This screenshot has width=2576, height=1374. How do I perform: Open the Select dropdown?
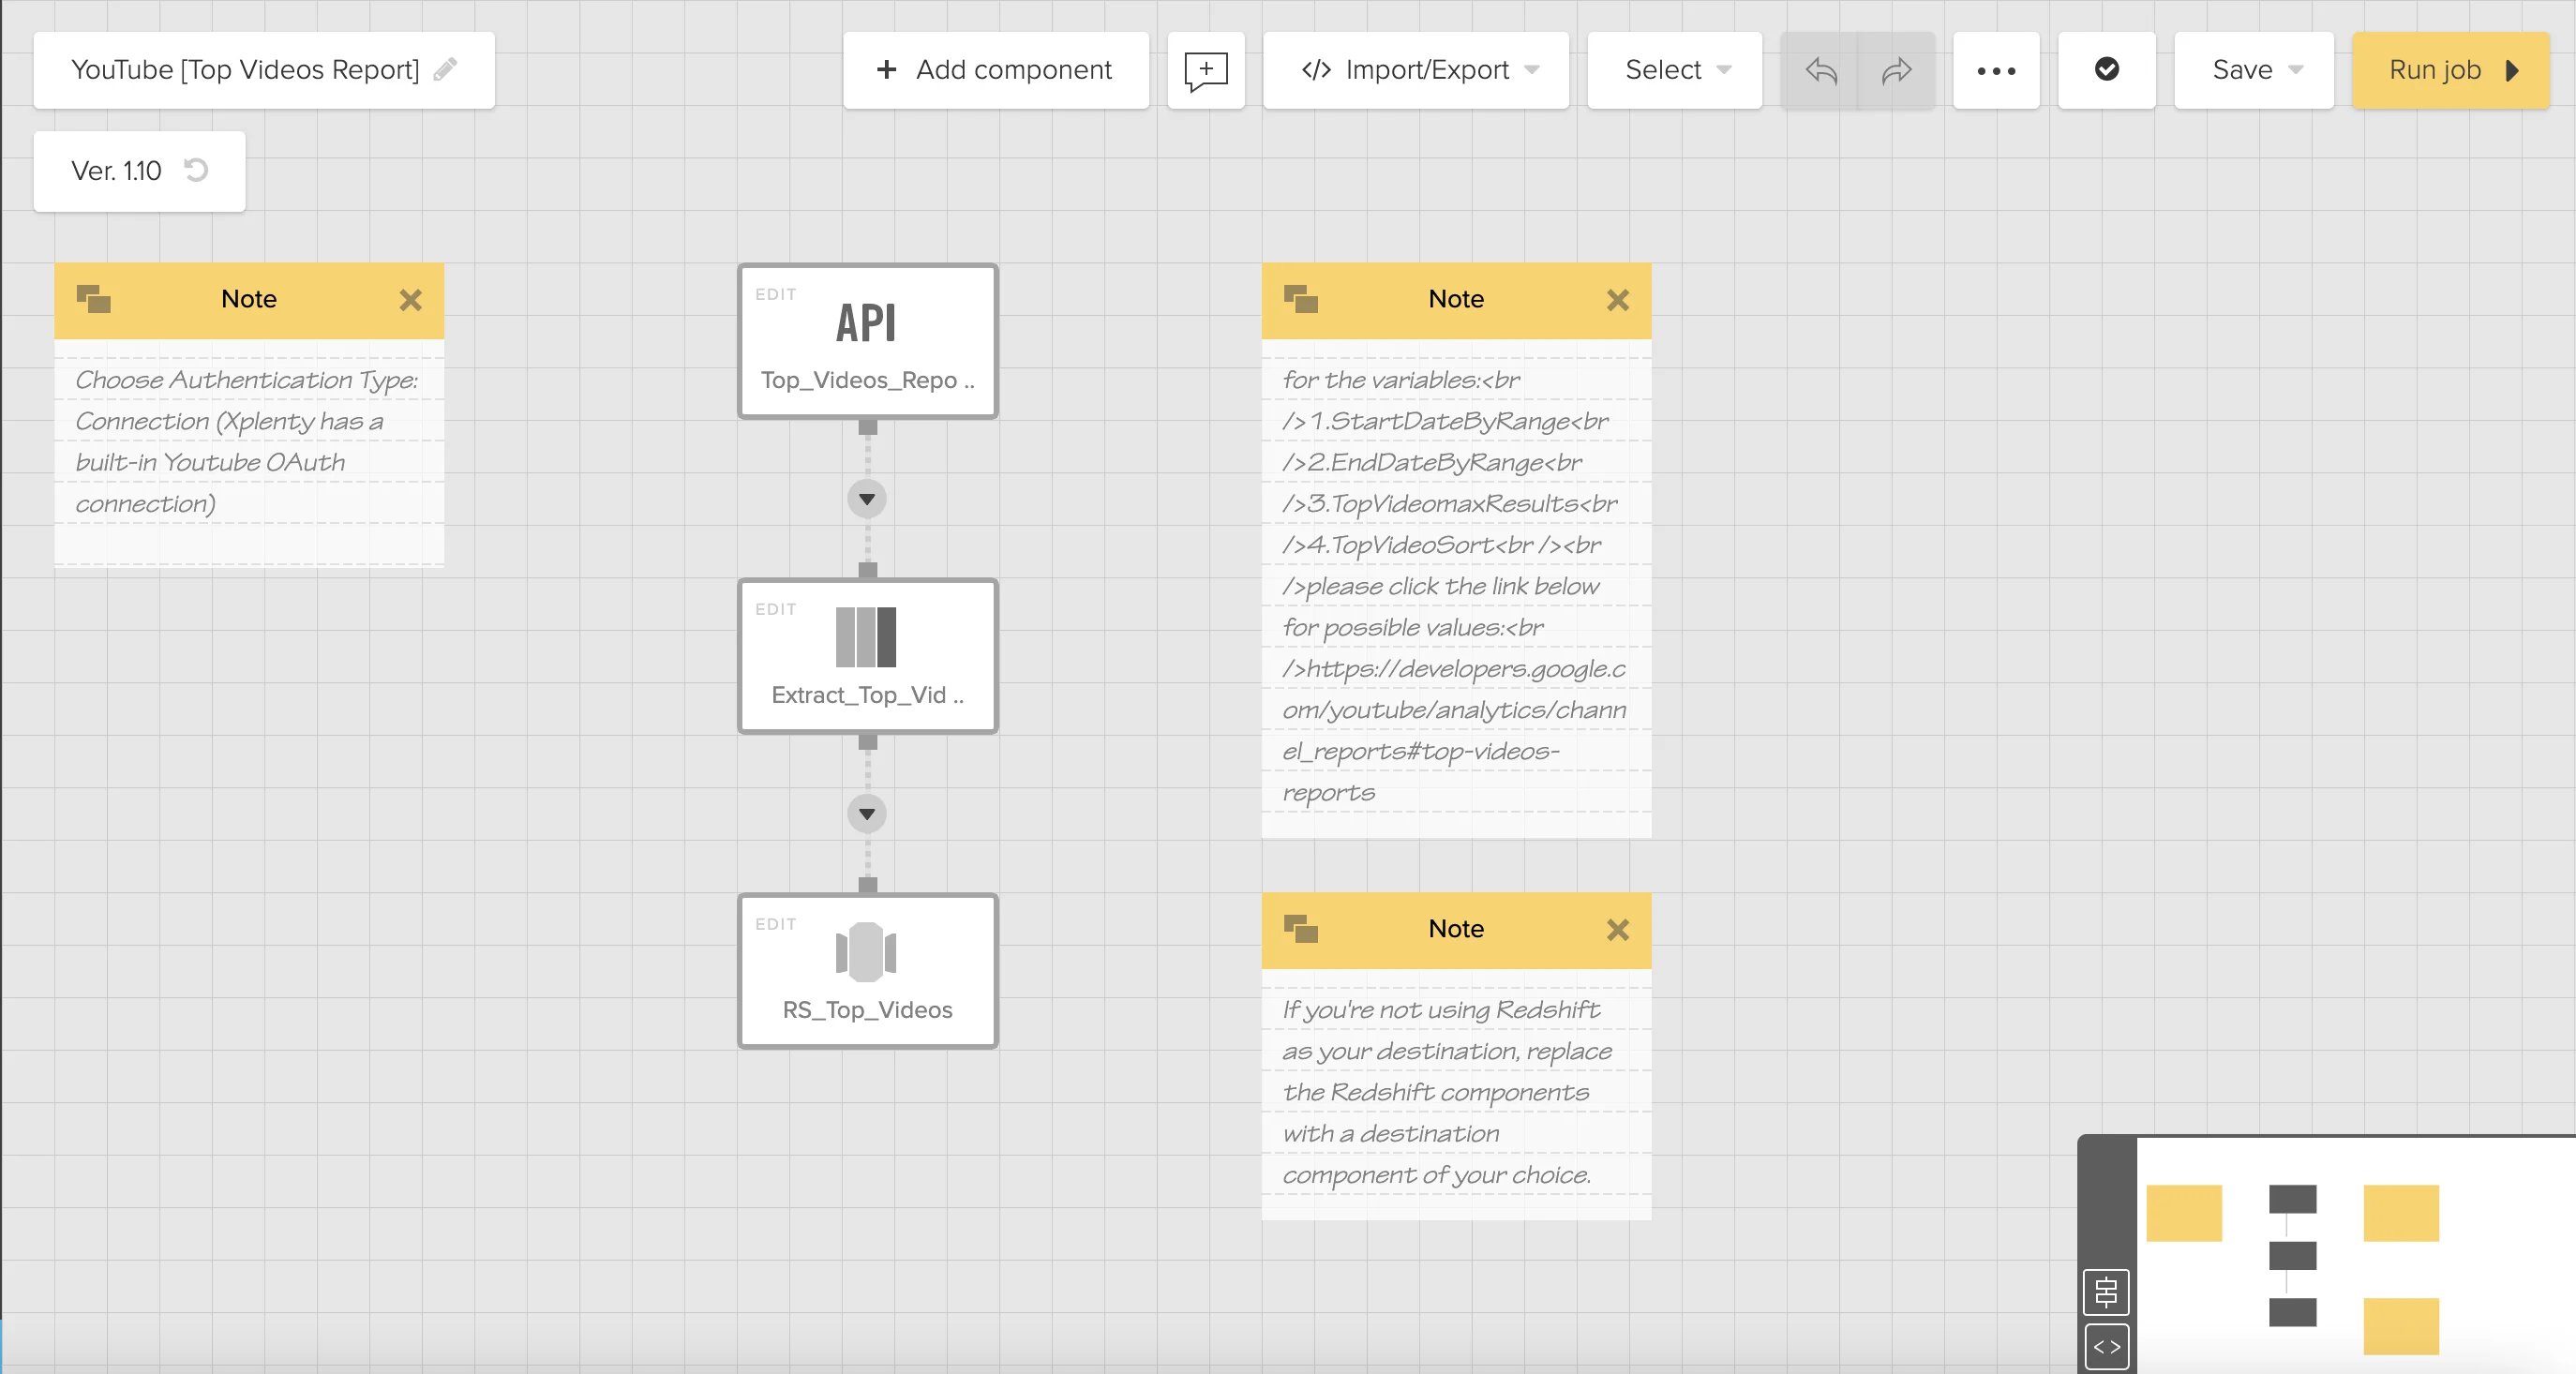point(1675,70)
